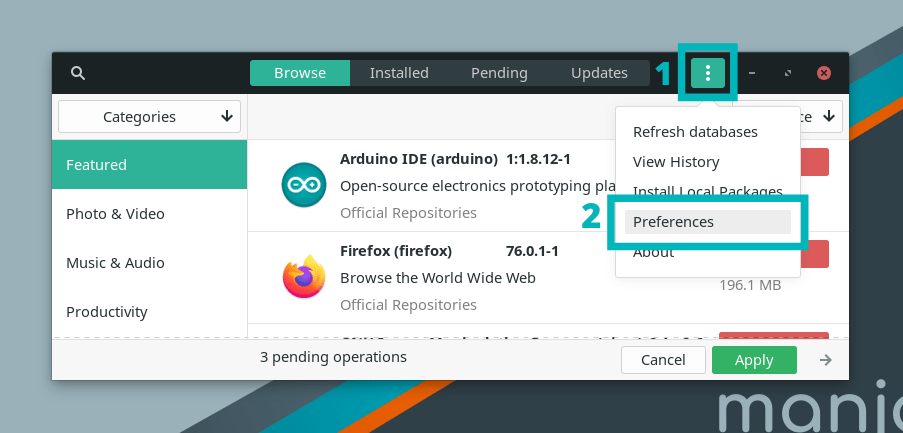Click the right arrow beside Apply
Viewport: 903px width, 433px height.
pyautogui.click(x=826, y=360)
